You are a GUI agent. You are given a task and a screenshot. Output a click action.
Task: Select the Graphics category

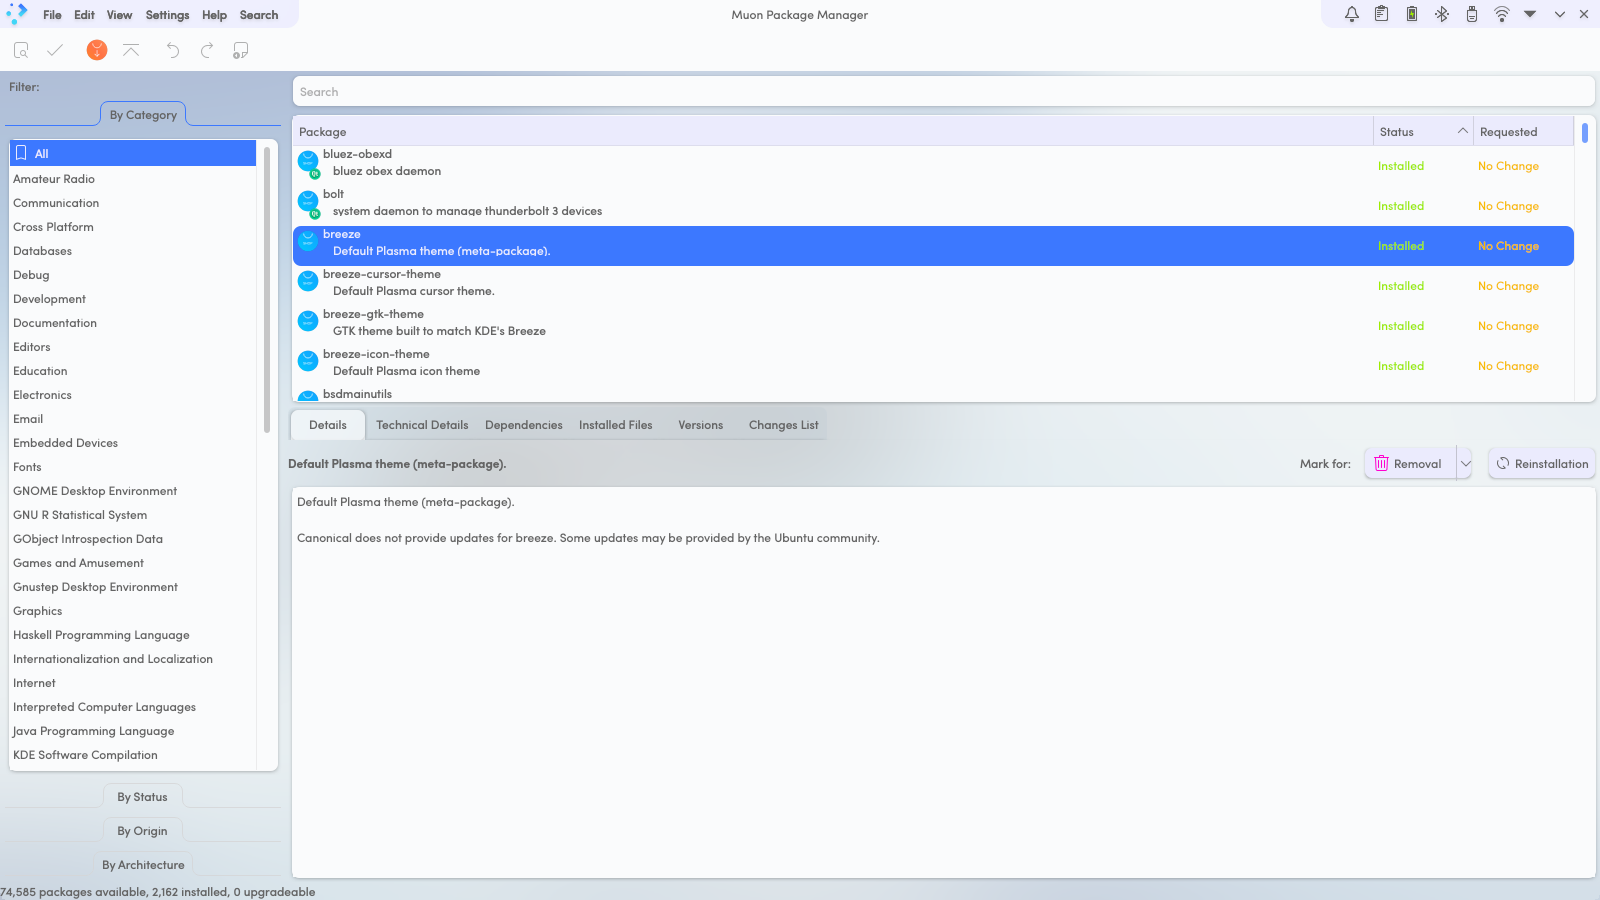pos(133,611)
